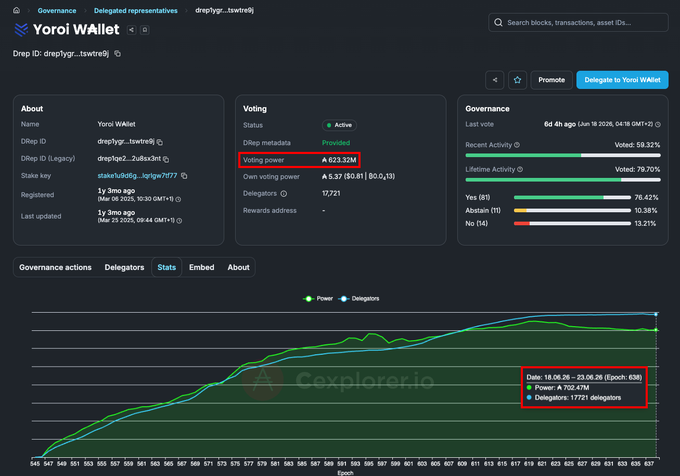Viewport: 680px width, 476px height.
Task: Click the bookmark icon beside Yoroi WAllet title
Action: click(x=145, y=30)
